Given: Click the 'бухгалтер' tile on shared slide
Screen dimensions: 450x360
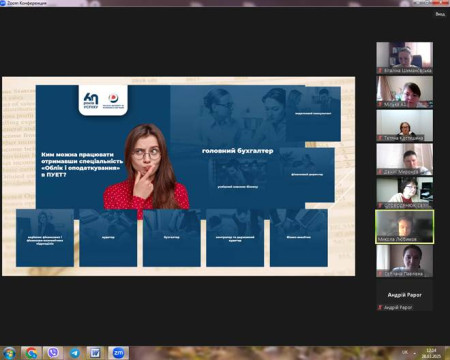Looking at the screenshot, I should tap(172, 238).
